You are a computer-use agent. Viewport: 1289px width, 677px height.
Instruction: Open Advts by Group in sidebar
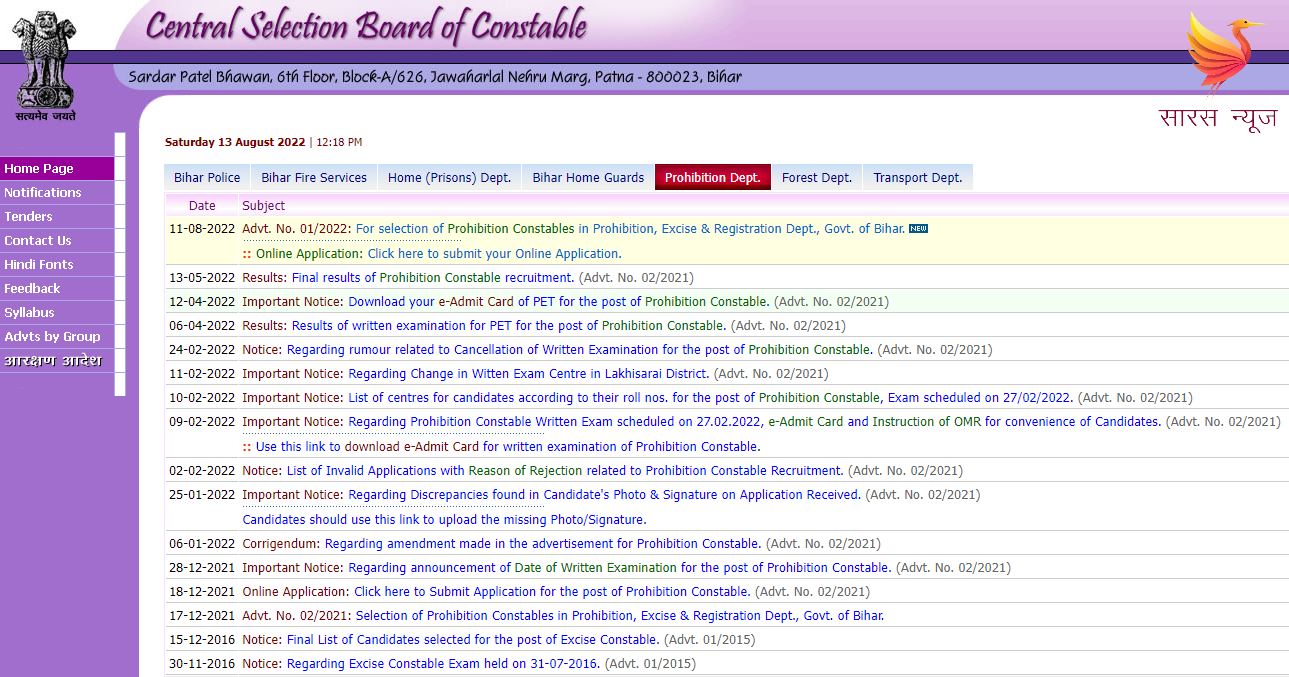[x=52, y=337]
